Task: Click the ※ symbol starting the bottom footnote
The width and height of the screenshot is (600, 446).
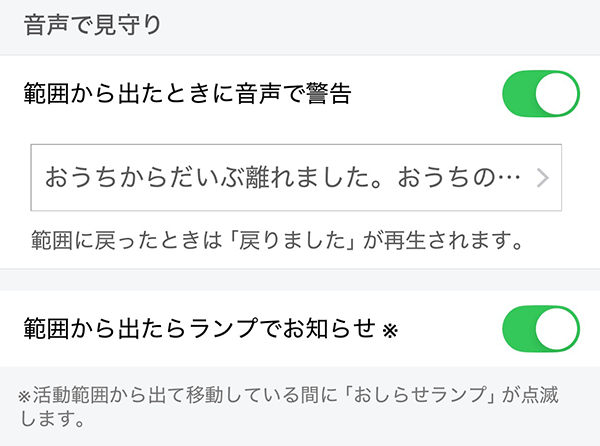Action: [27, 396]
